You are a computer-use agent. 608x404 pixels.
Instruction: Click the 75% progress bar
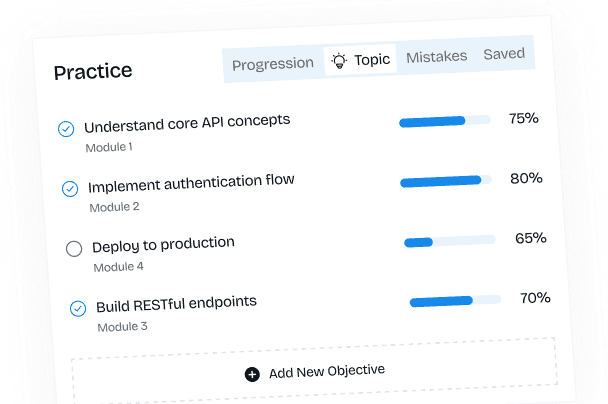(x=445, y=121)
